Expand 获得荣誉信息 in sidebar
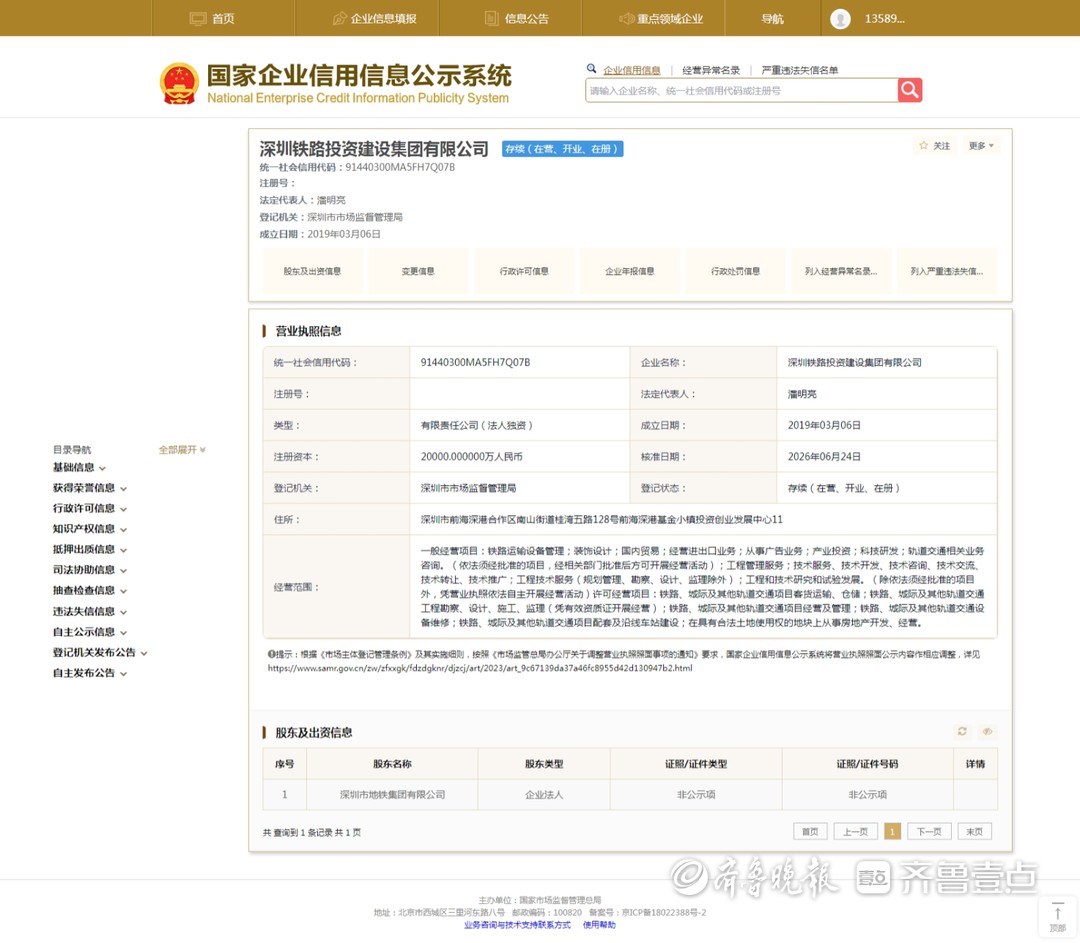The image size is (1080, 943). tap(90, 488)
